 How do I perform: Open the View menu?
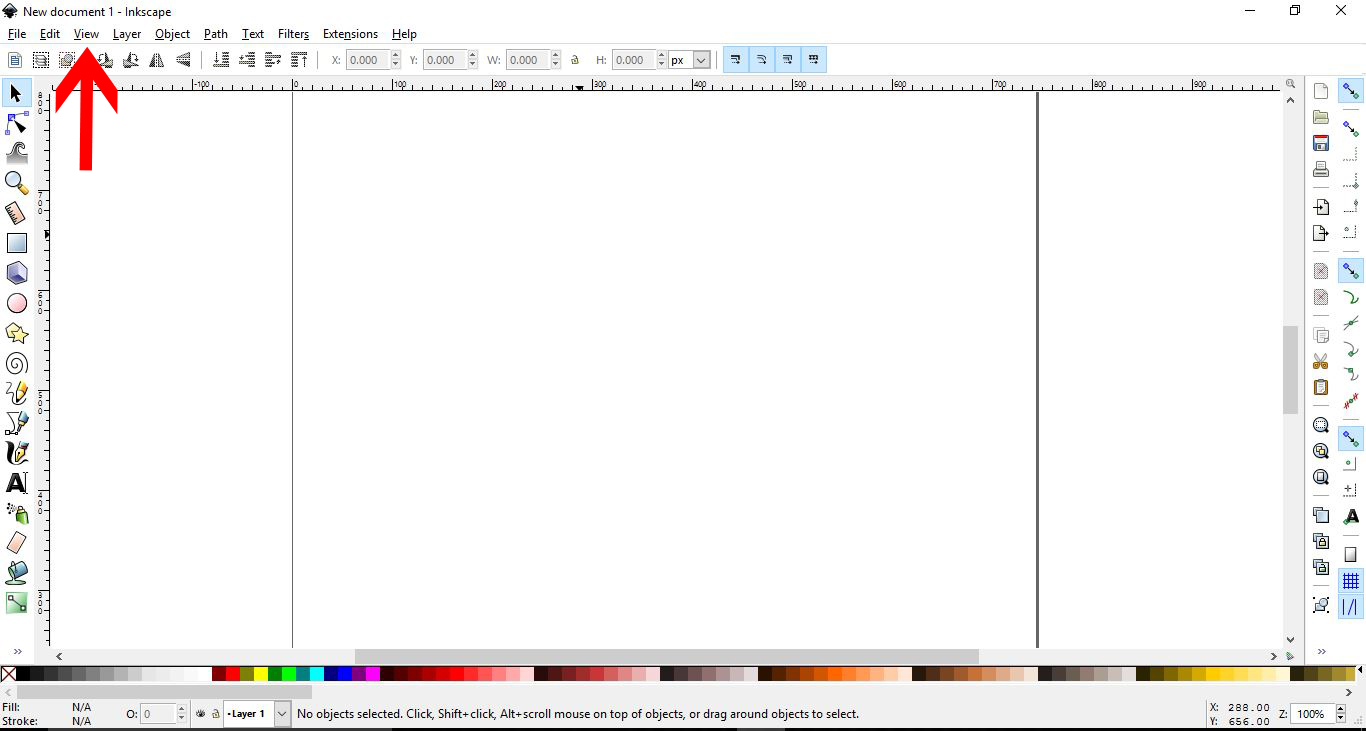point(86,33)
